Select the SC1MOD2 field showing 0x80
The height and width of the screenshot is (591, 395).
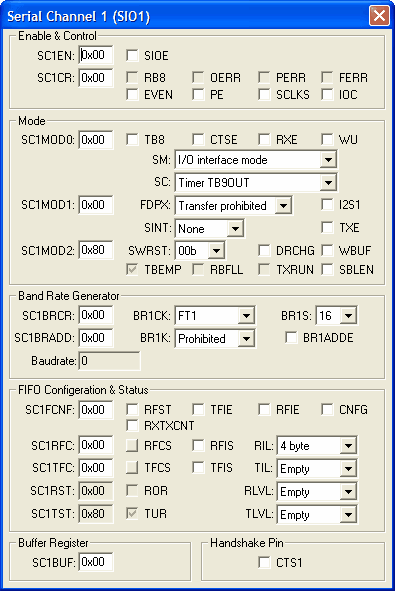pos(96,250)
